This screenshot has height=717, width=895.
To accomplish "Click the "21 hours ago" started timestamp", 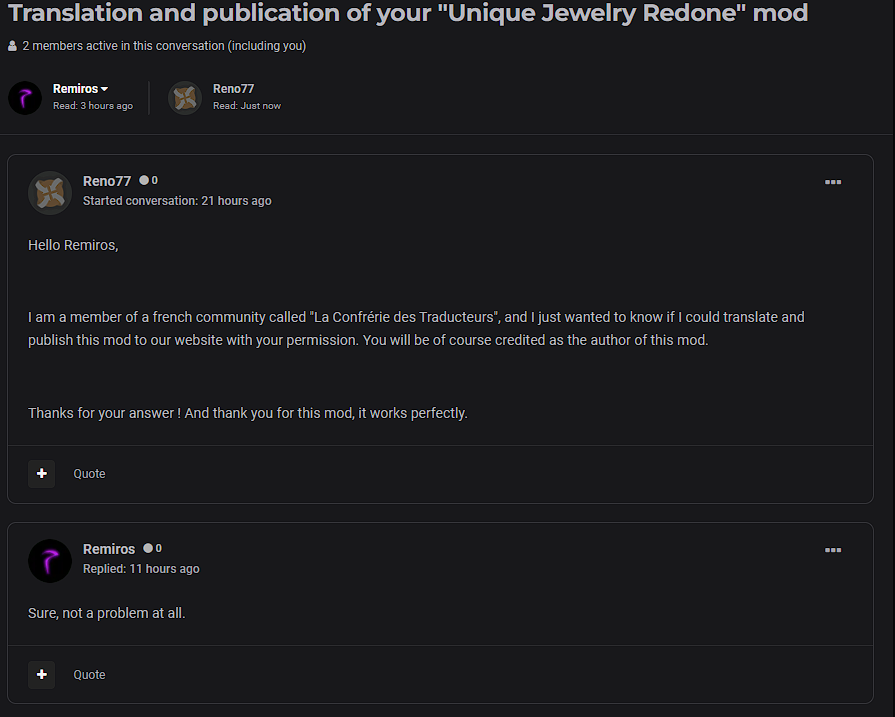I will click(236, 201).
